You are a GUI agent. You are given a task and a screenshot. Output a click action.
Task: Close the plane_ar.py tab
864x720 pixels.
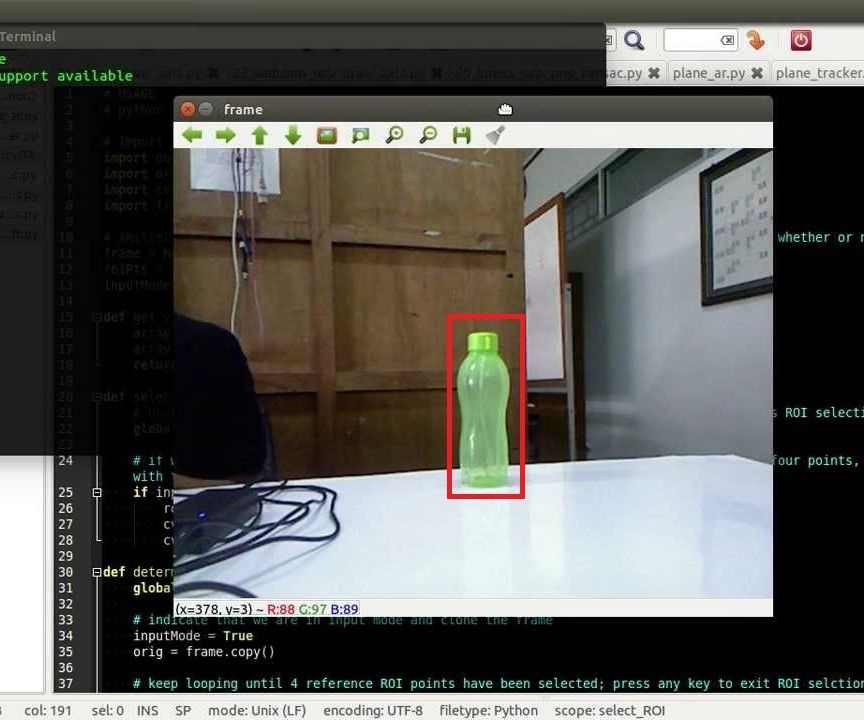pos(757,73)
